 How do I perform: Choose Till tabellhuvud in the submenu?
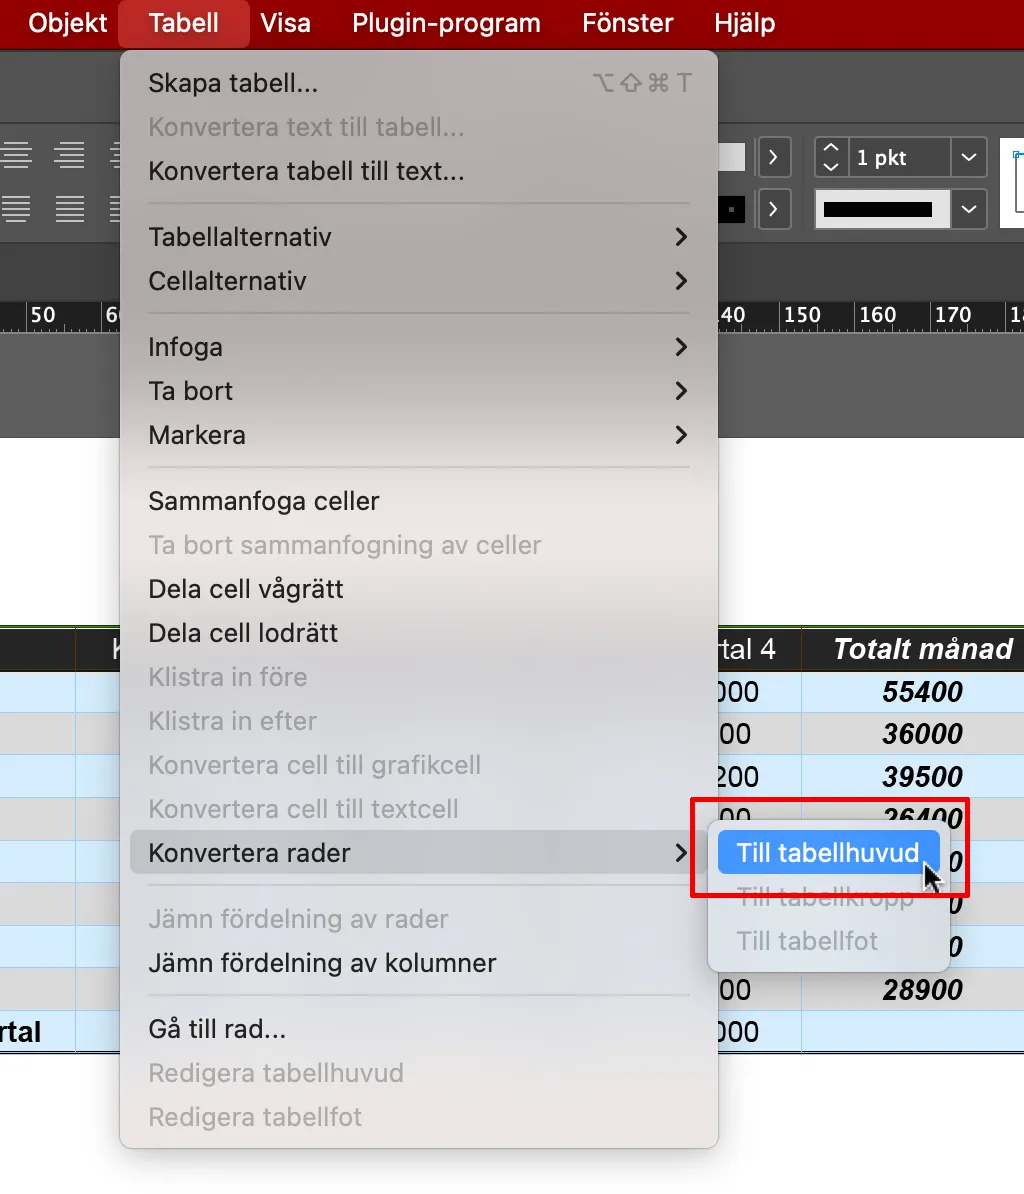[x=827, y=853]
